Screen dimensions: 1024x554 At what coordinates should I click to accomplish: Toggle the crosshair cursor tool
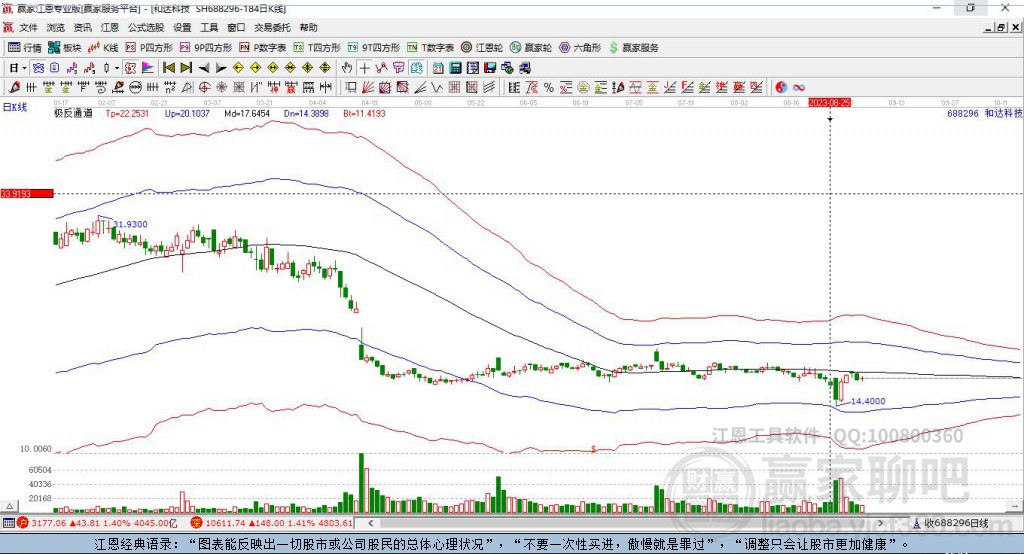point(364,68)
